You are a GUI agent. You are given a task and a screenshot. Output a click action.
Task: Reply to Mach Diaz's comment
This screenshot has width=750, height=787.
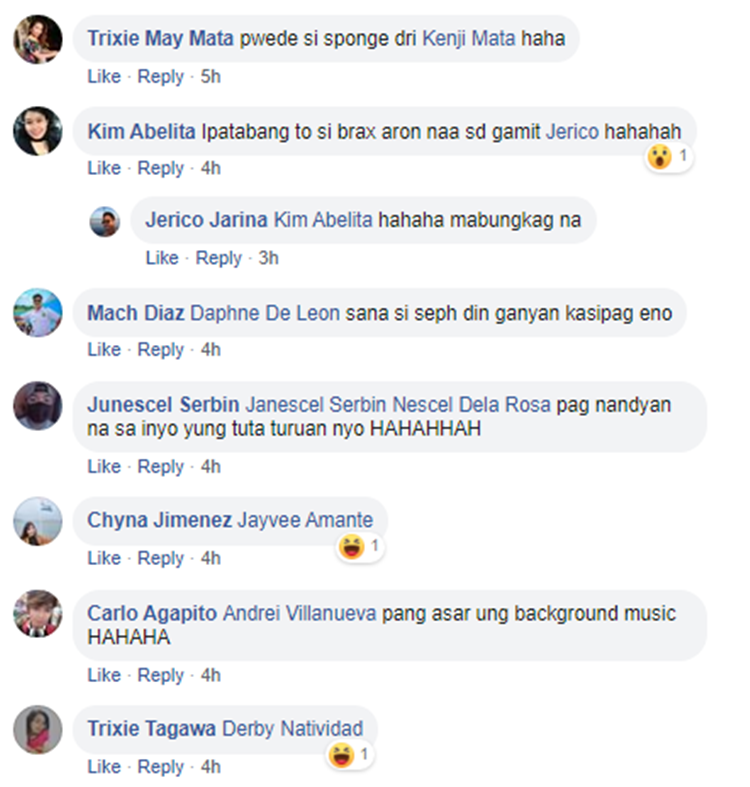[x=161, y=350]
